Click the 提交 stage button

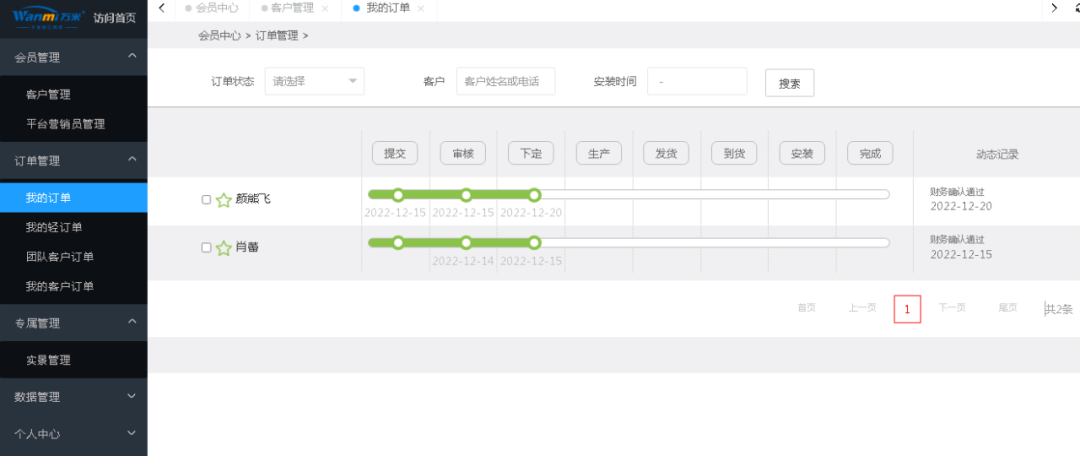click(x=395, y=154)
